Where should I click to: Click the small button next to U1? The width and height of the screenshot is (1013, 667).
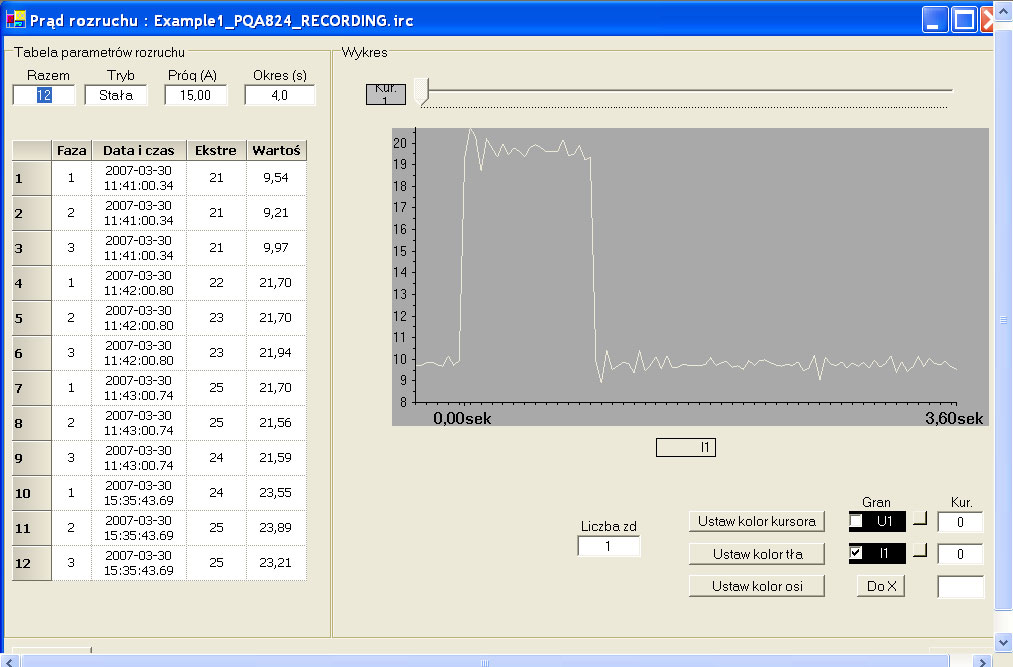pyautogui.click(x=921, y=518)
